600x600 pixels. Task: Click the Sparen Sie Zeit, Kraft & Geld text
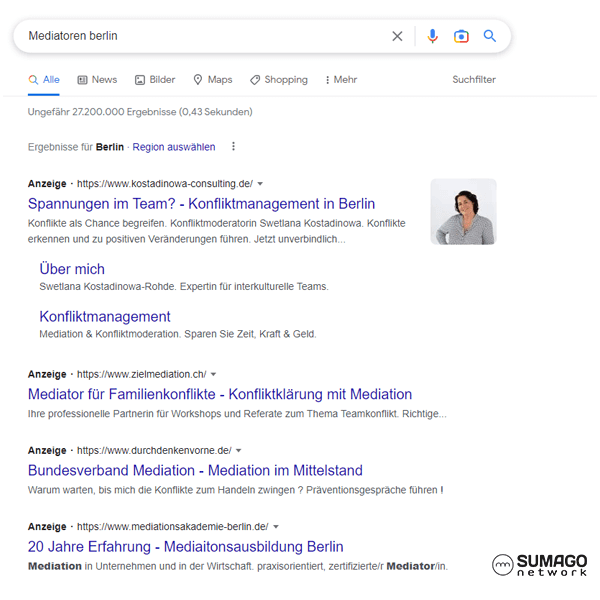tap(250, 334)
